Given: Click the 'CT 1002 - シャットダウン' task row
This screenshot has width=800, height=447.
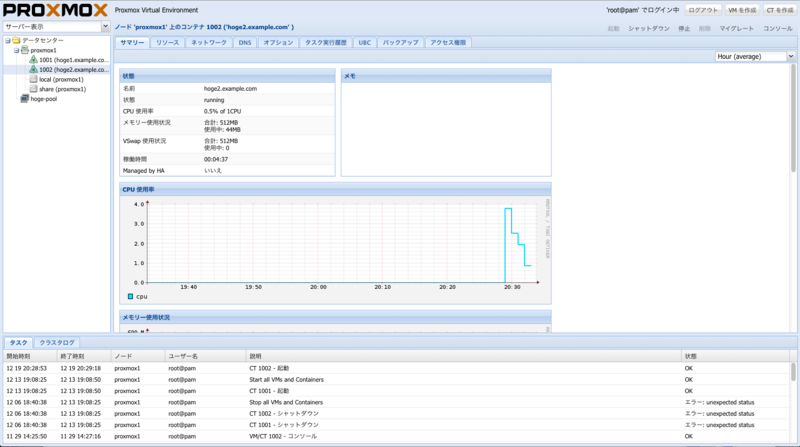Looking at the screenshot, I should (x=396, y=414).
